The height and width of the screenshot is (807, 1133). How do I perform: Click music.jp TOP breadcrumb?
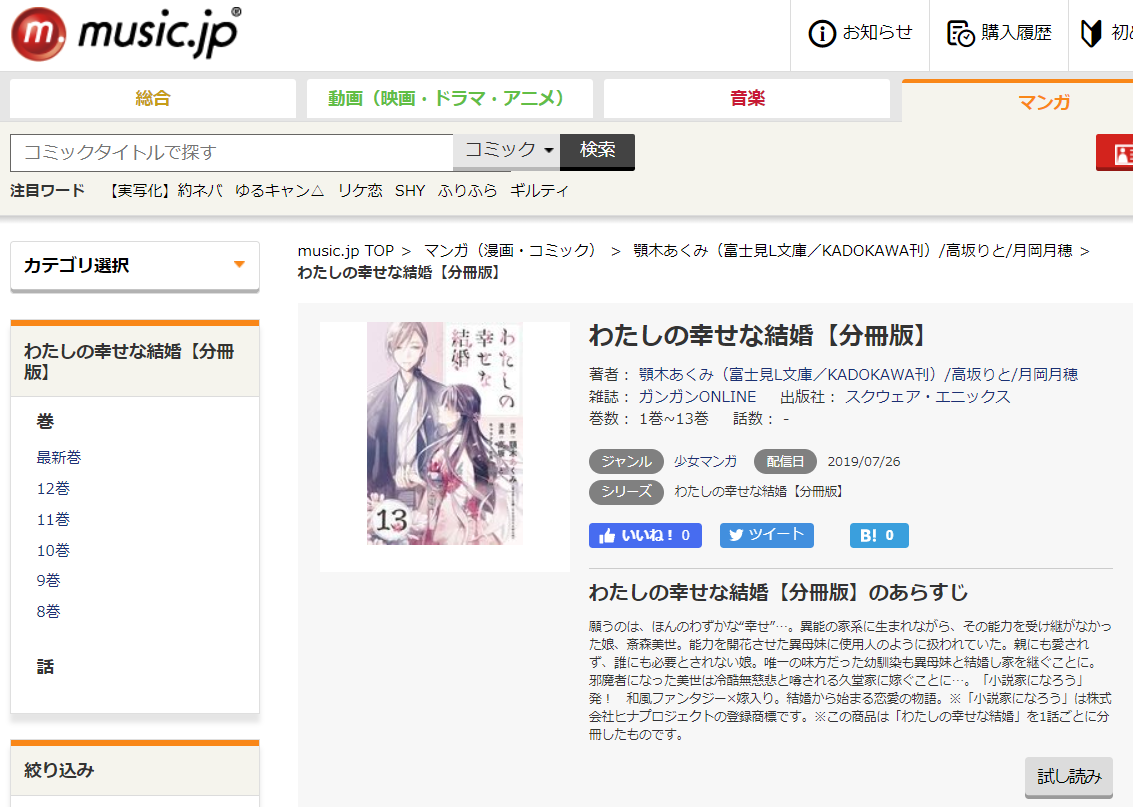tap(345, 251)
